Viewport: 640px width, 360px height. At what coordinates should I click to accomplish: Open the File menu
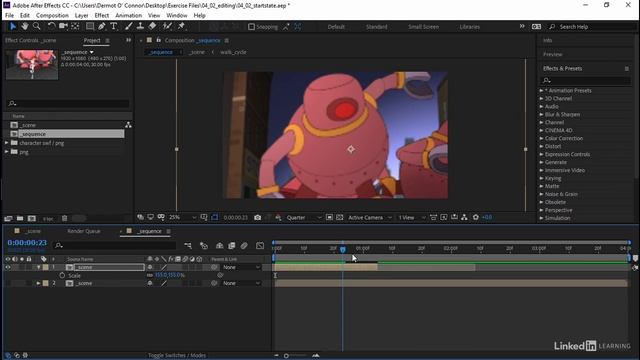tap(9, 16)
